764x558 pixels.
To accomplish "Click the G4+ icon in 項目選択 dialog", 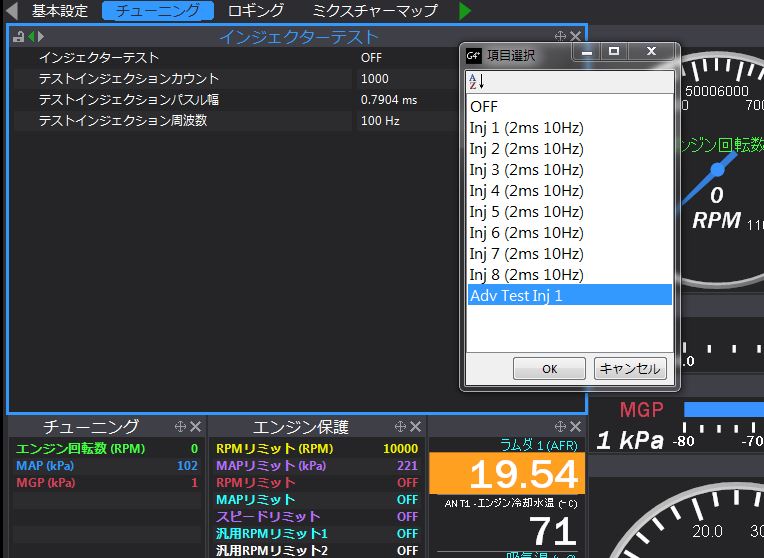I will click(474, 56).
